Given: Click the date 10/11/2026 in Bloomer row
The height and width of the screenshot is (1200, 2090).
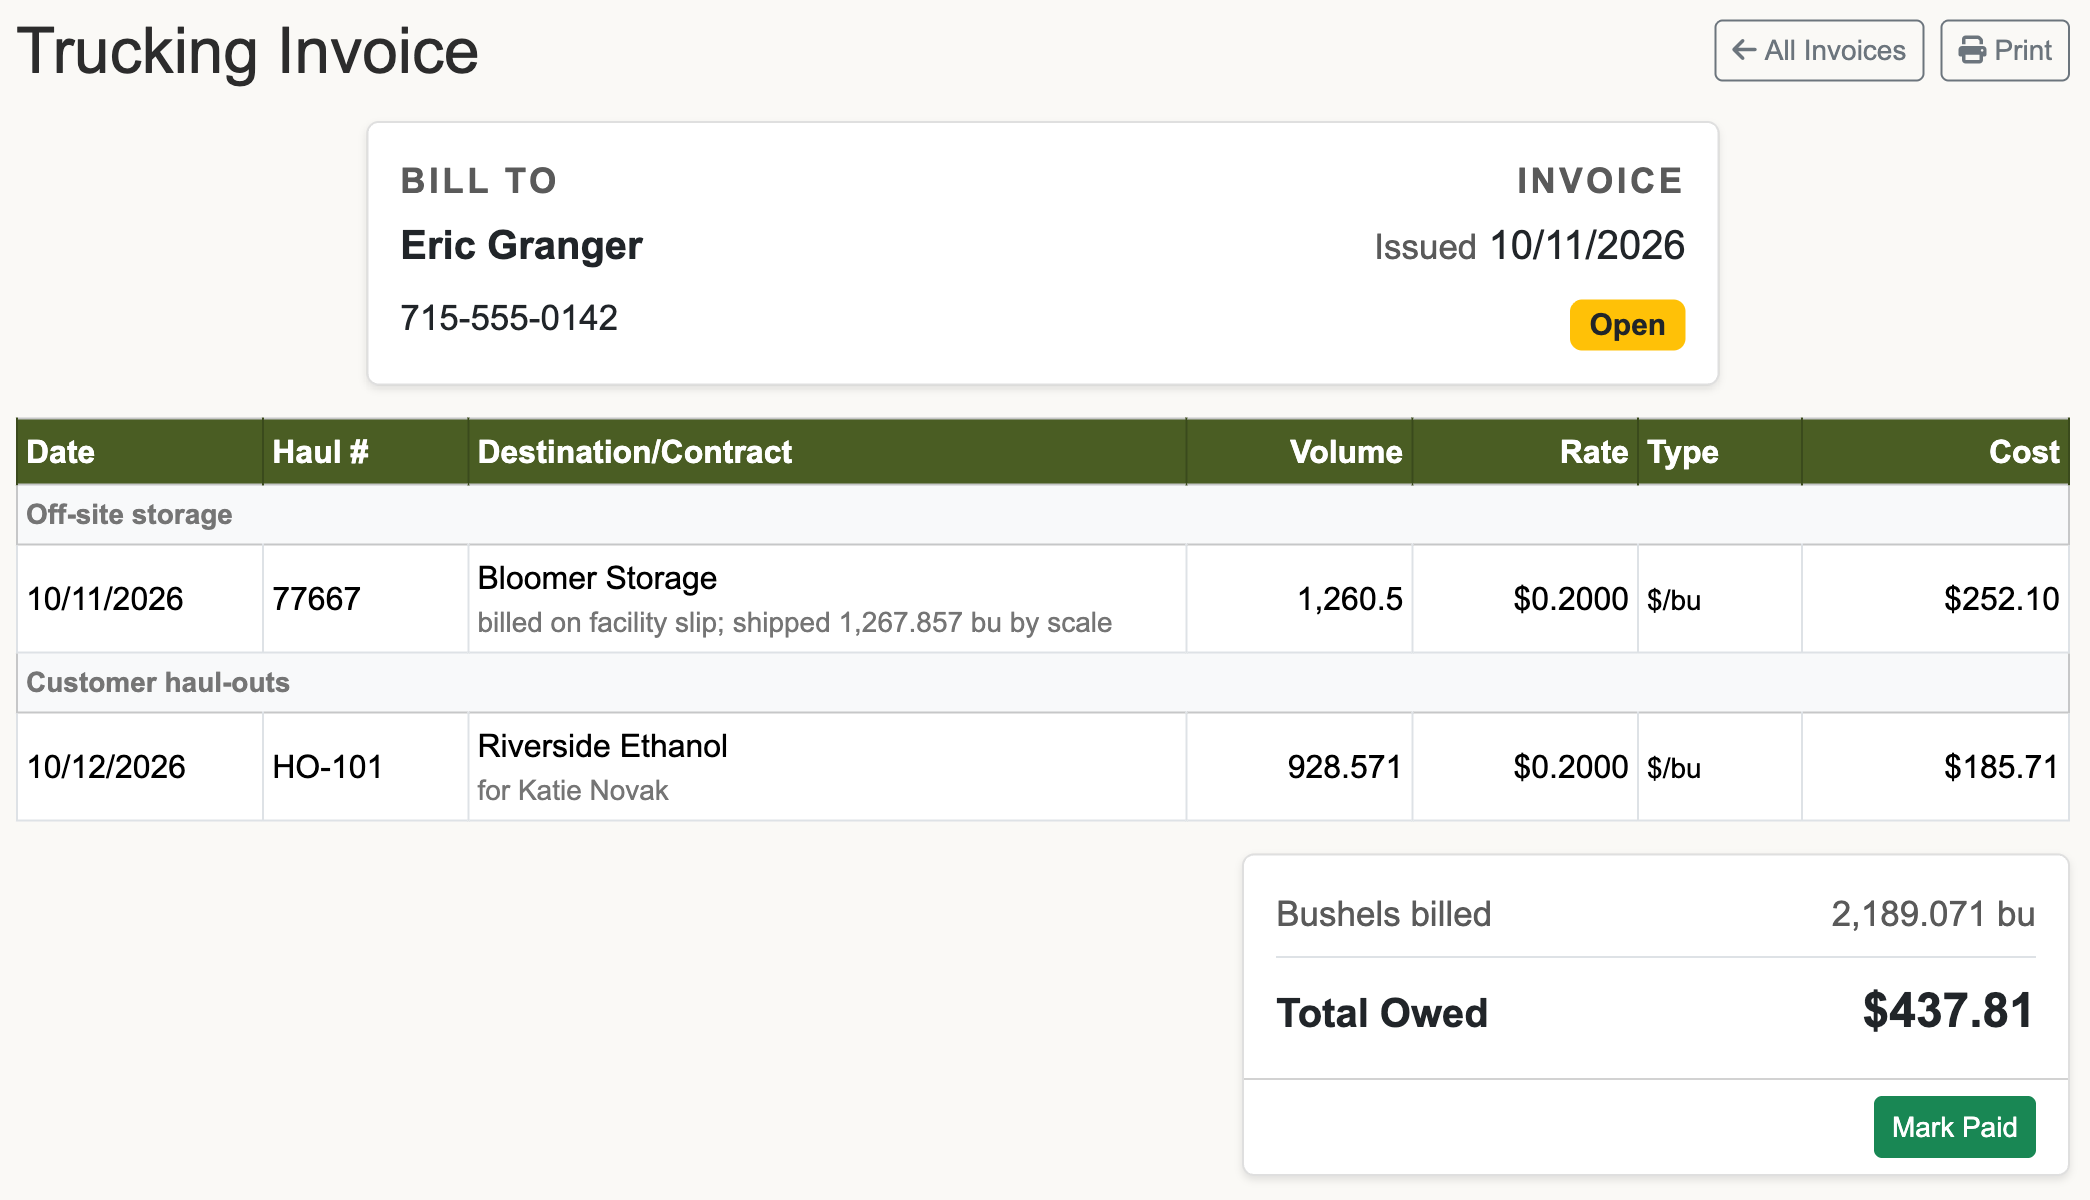Looking at the screenshot, I should pos(105,599).
